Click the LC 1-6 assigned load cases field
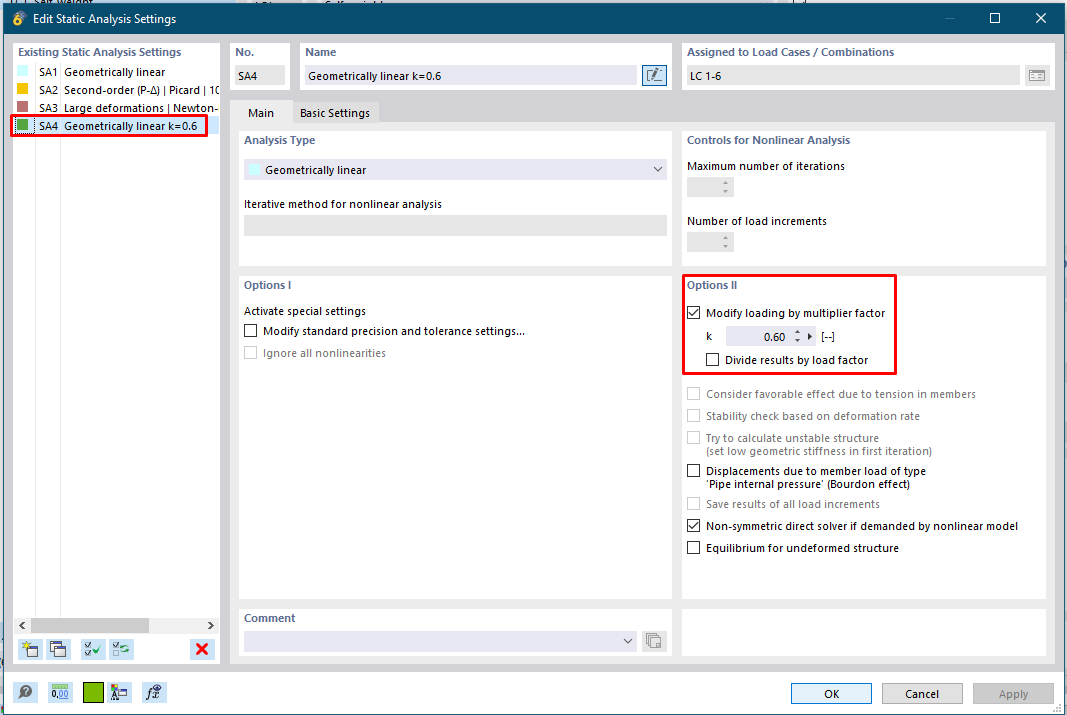This screenshot has height=715, width=1067. (853, 76)
